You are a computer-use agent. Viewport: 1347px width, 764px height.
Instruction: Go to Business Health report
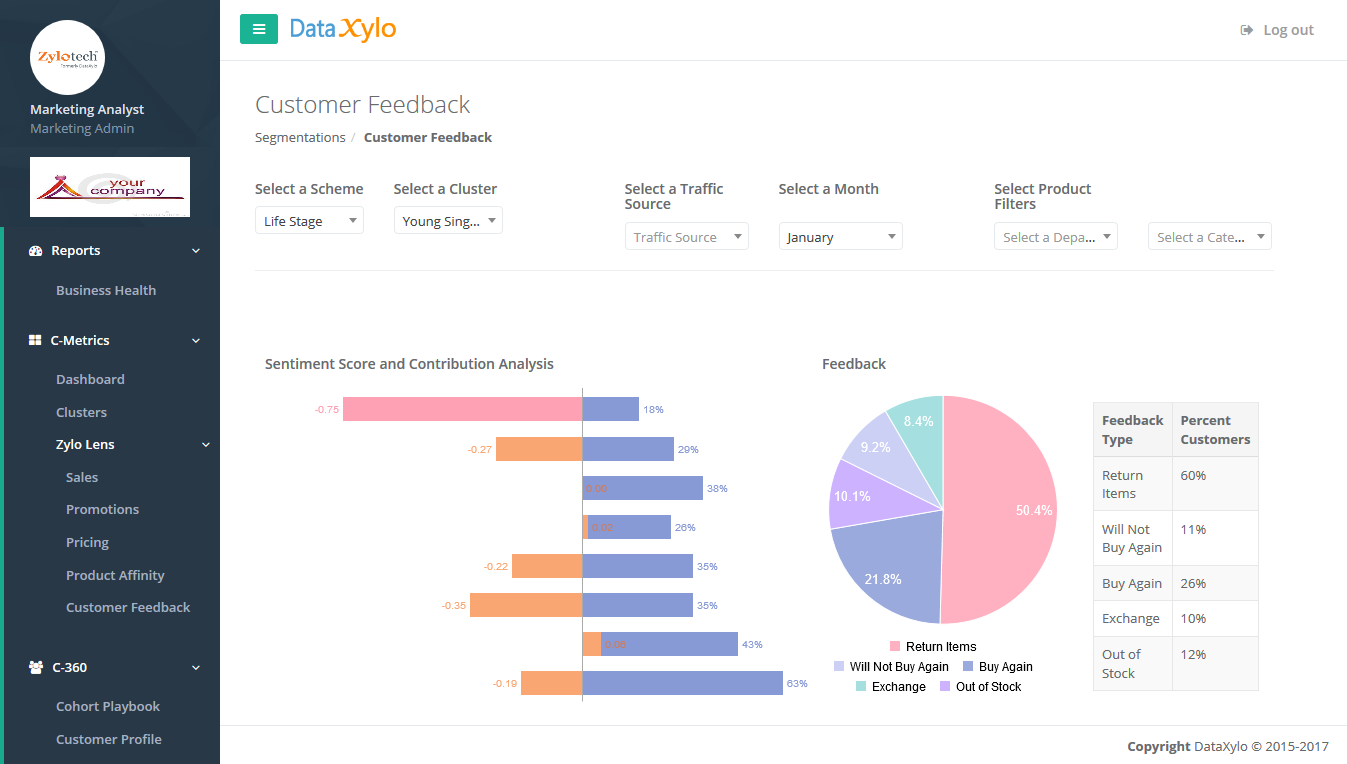pyautogui.click(x=106, y=290)
